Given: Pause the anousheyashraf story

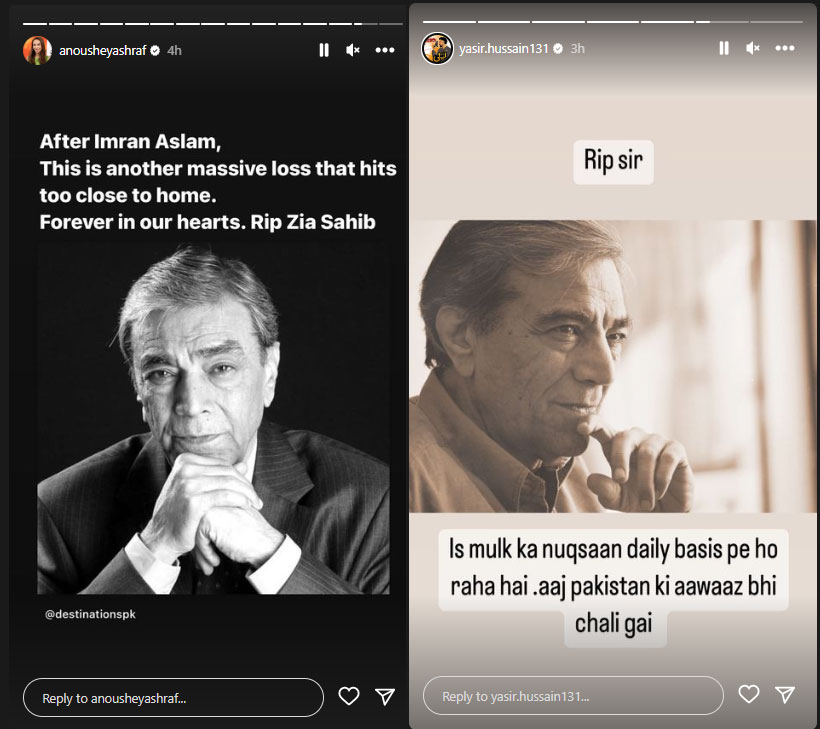Looking at the screenshot, I should [324, 50].
